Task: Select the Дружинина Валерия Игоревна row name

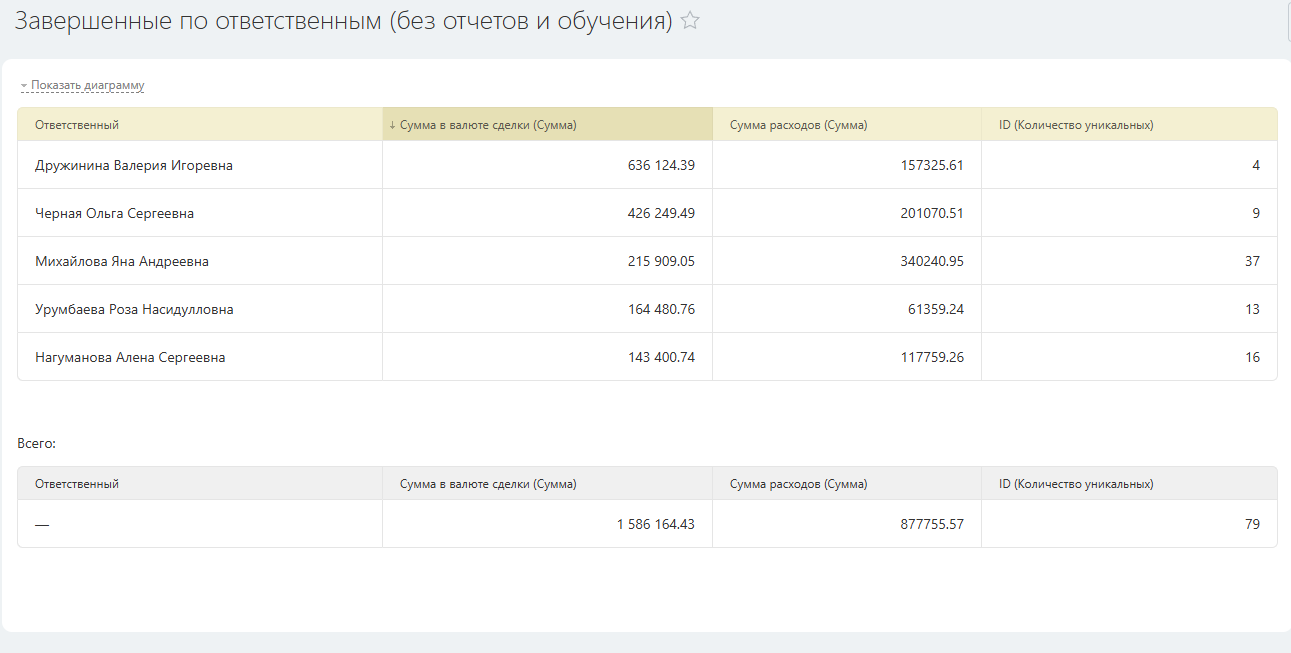Action: 134,165
